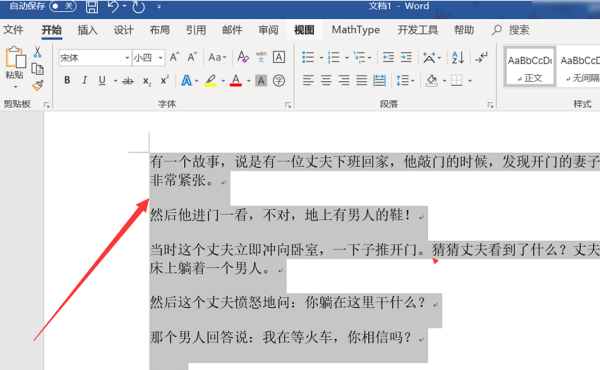Open underline style dropdown arrow
This screenshot has width=600, height=370.
115,81
